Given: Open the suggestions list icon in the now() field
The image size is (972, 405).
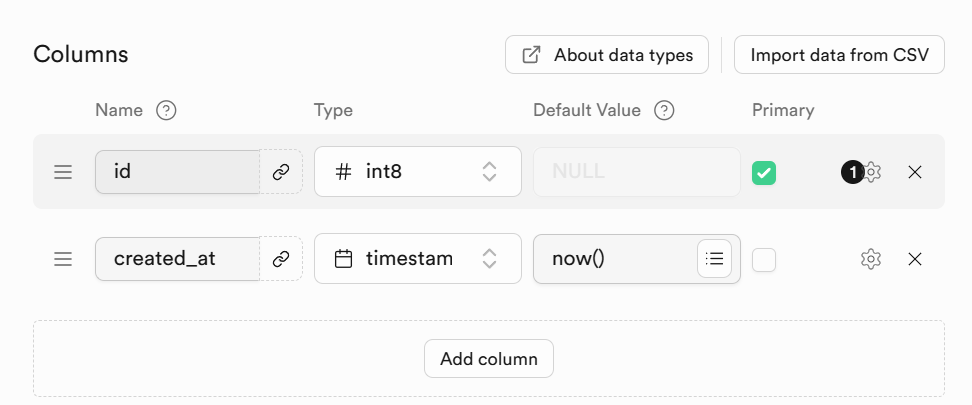Looking at the screenshot, I should pos(714,259).
